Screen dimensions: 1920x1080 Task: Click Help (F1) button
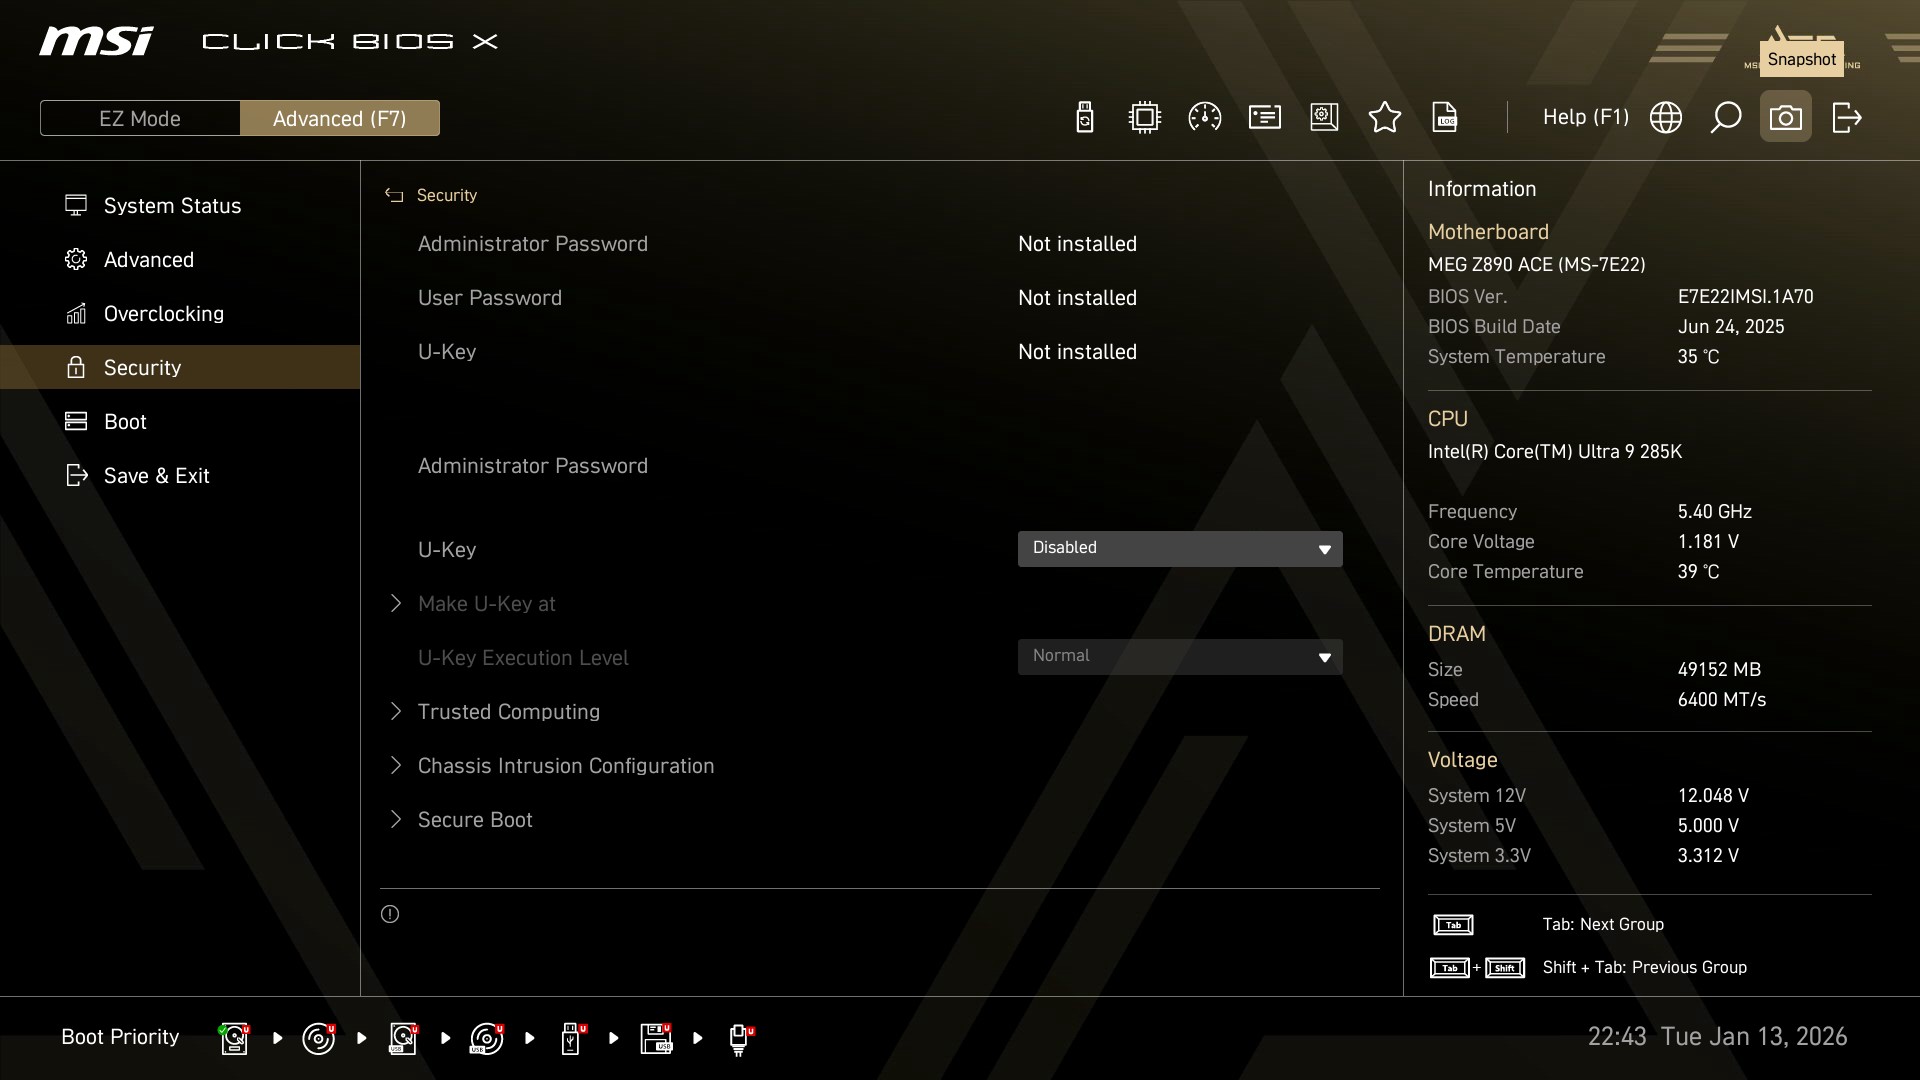pyautogui.click(x=1585, y=118)
